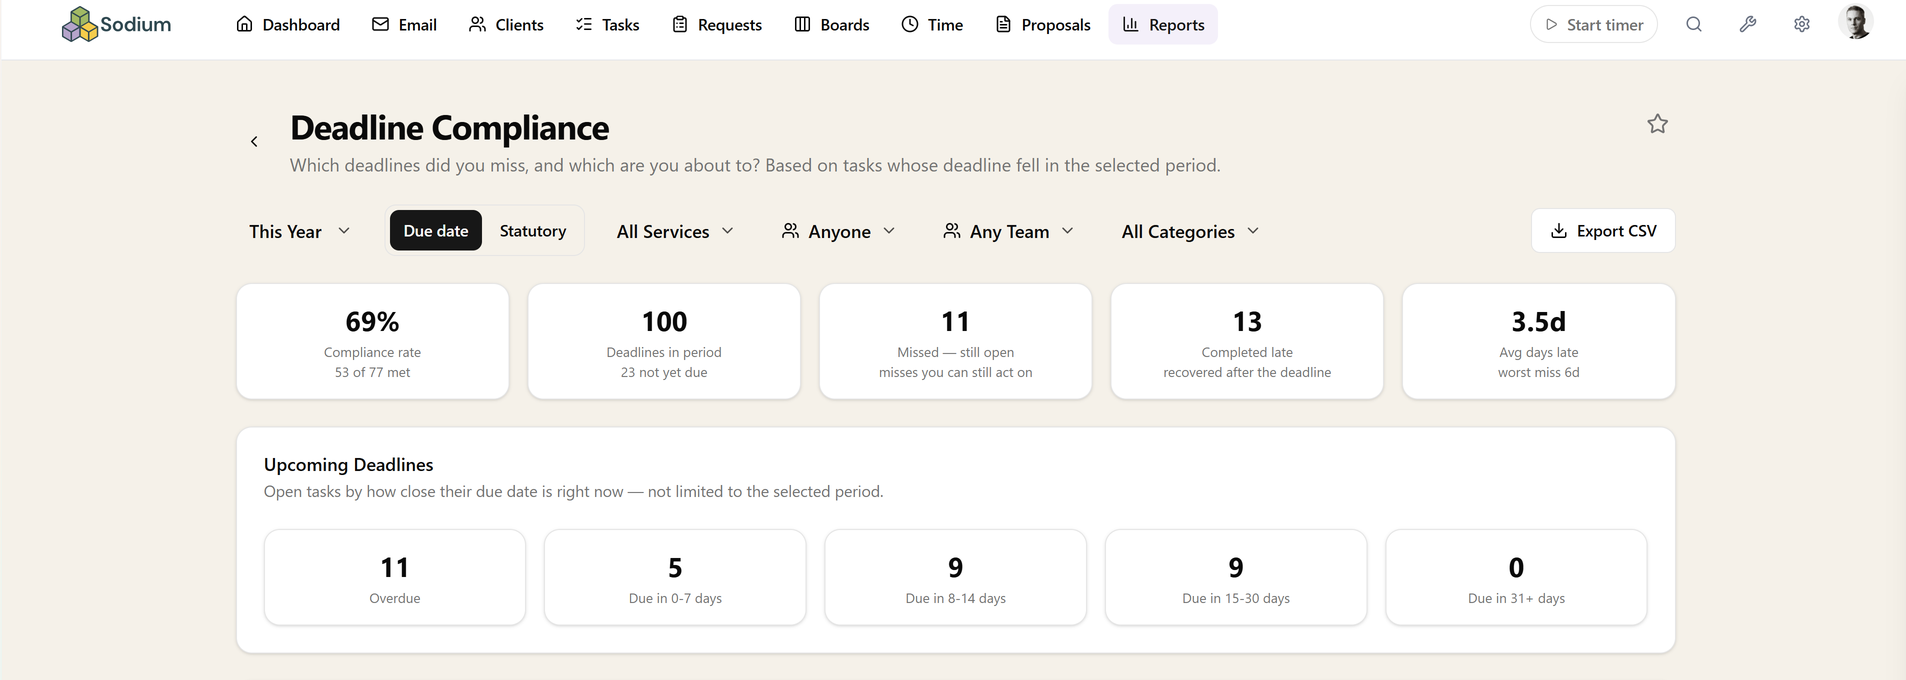
Task: Expand the This Year period dropdown
Action: pos(300,231)
